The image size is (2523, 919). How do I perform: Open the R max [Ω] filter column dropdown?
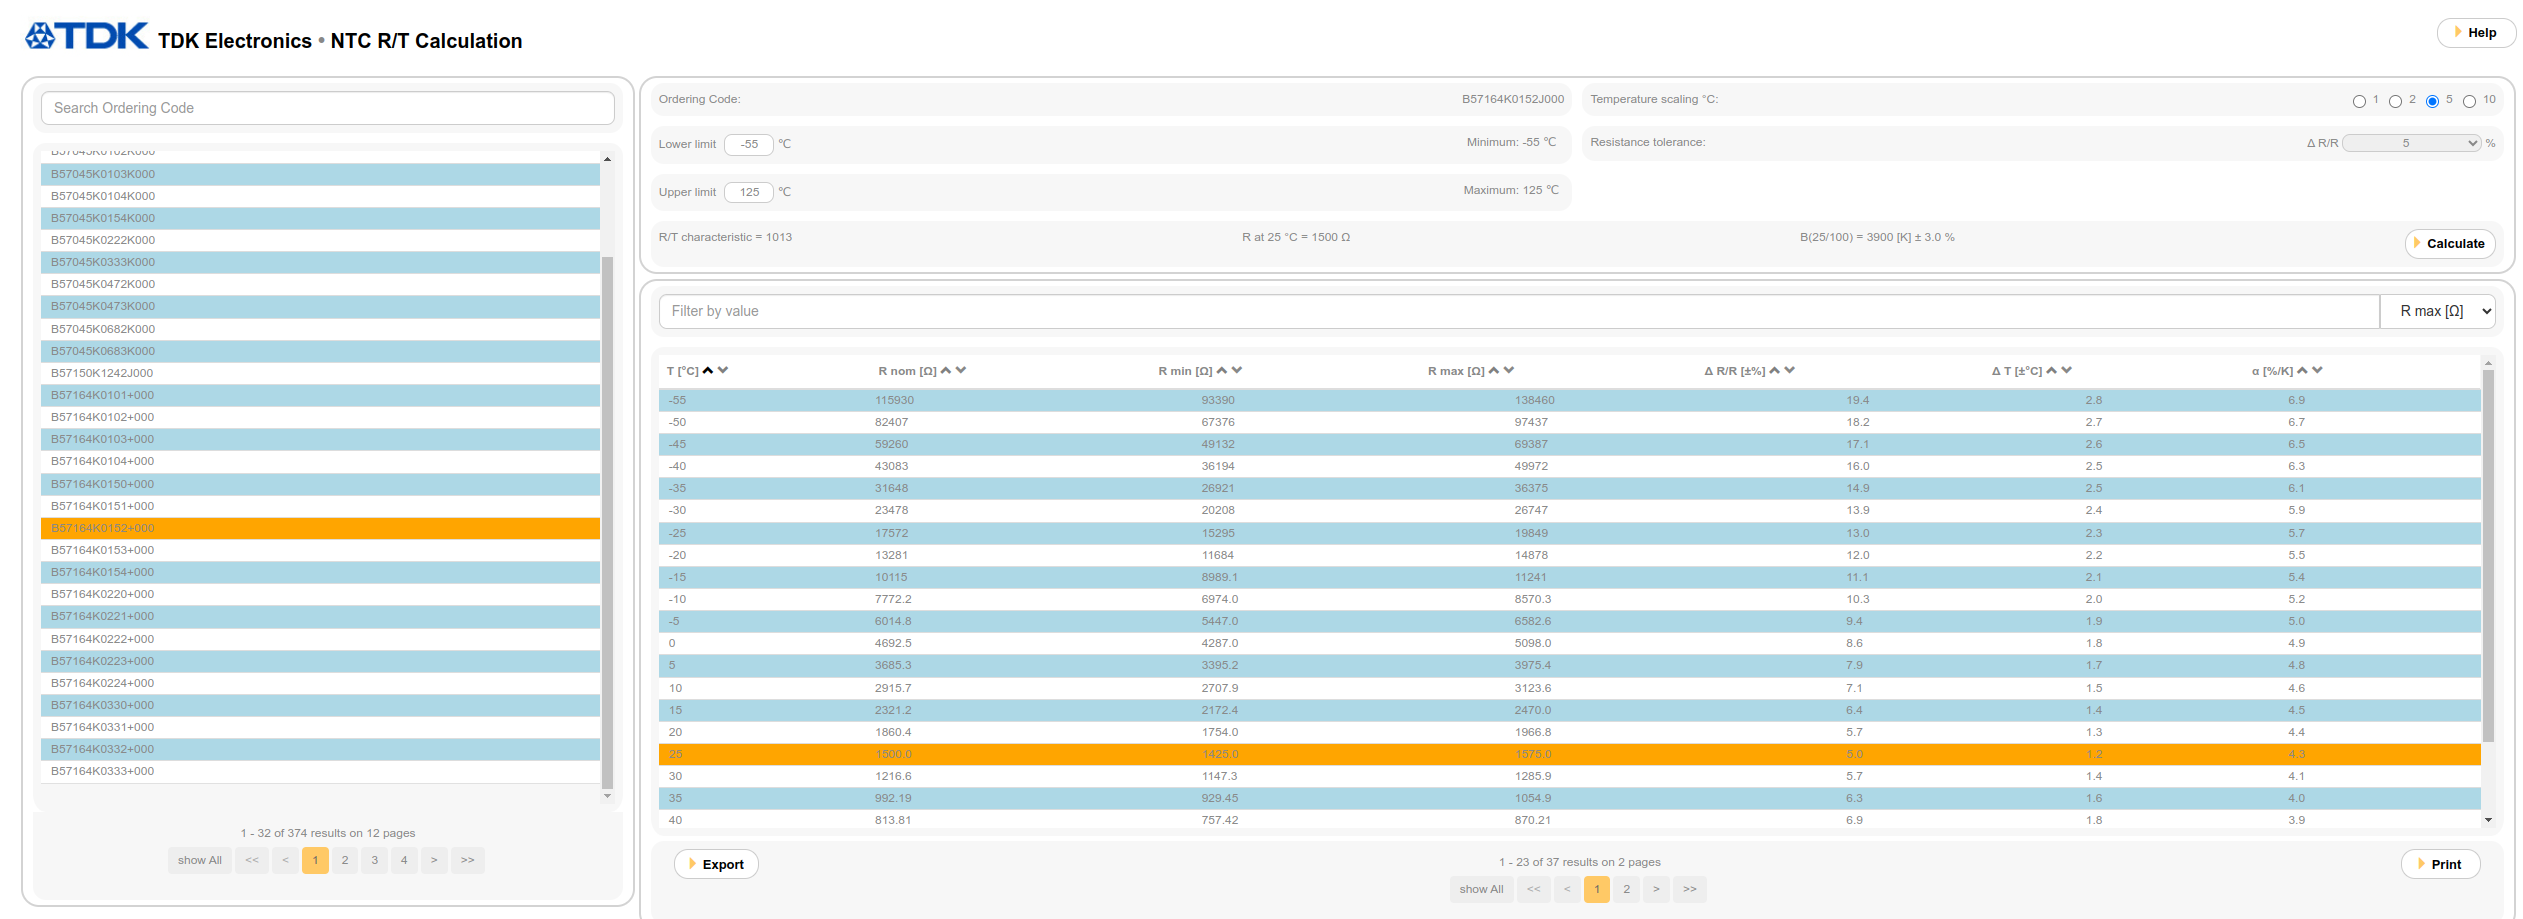[x=2438, y=311]
